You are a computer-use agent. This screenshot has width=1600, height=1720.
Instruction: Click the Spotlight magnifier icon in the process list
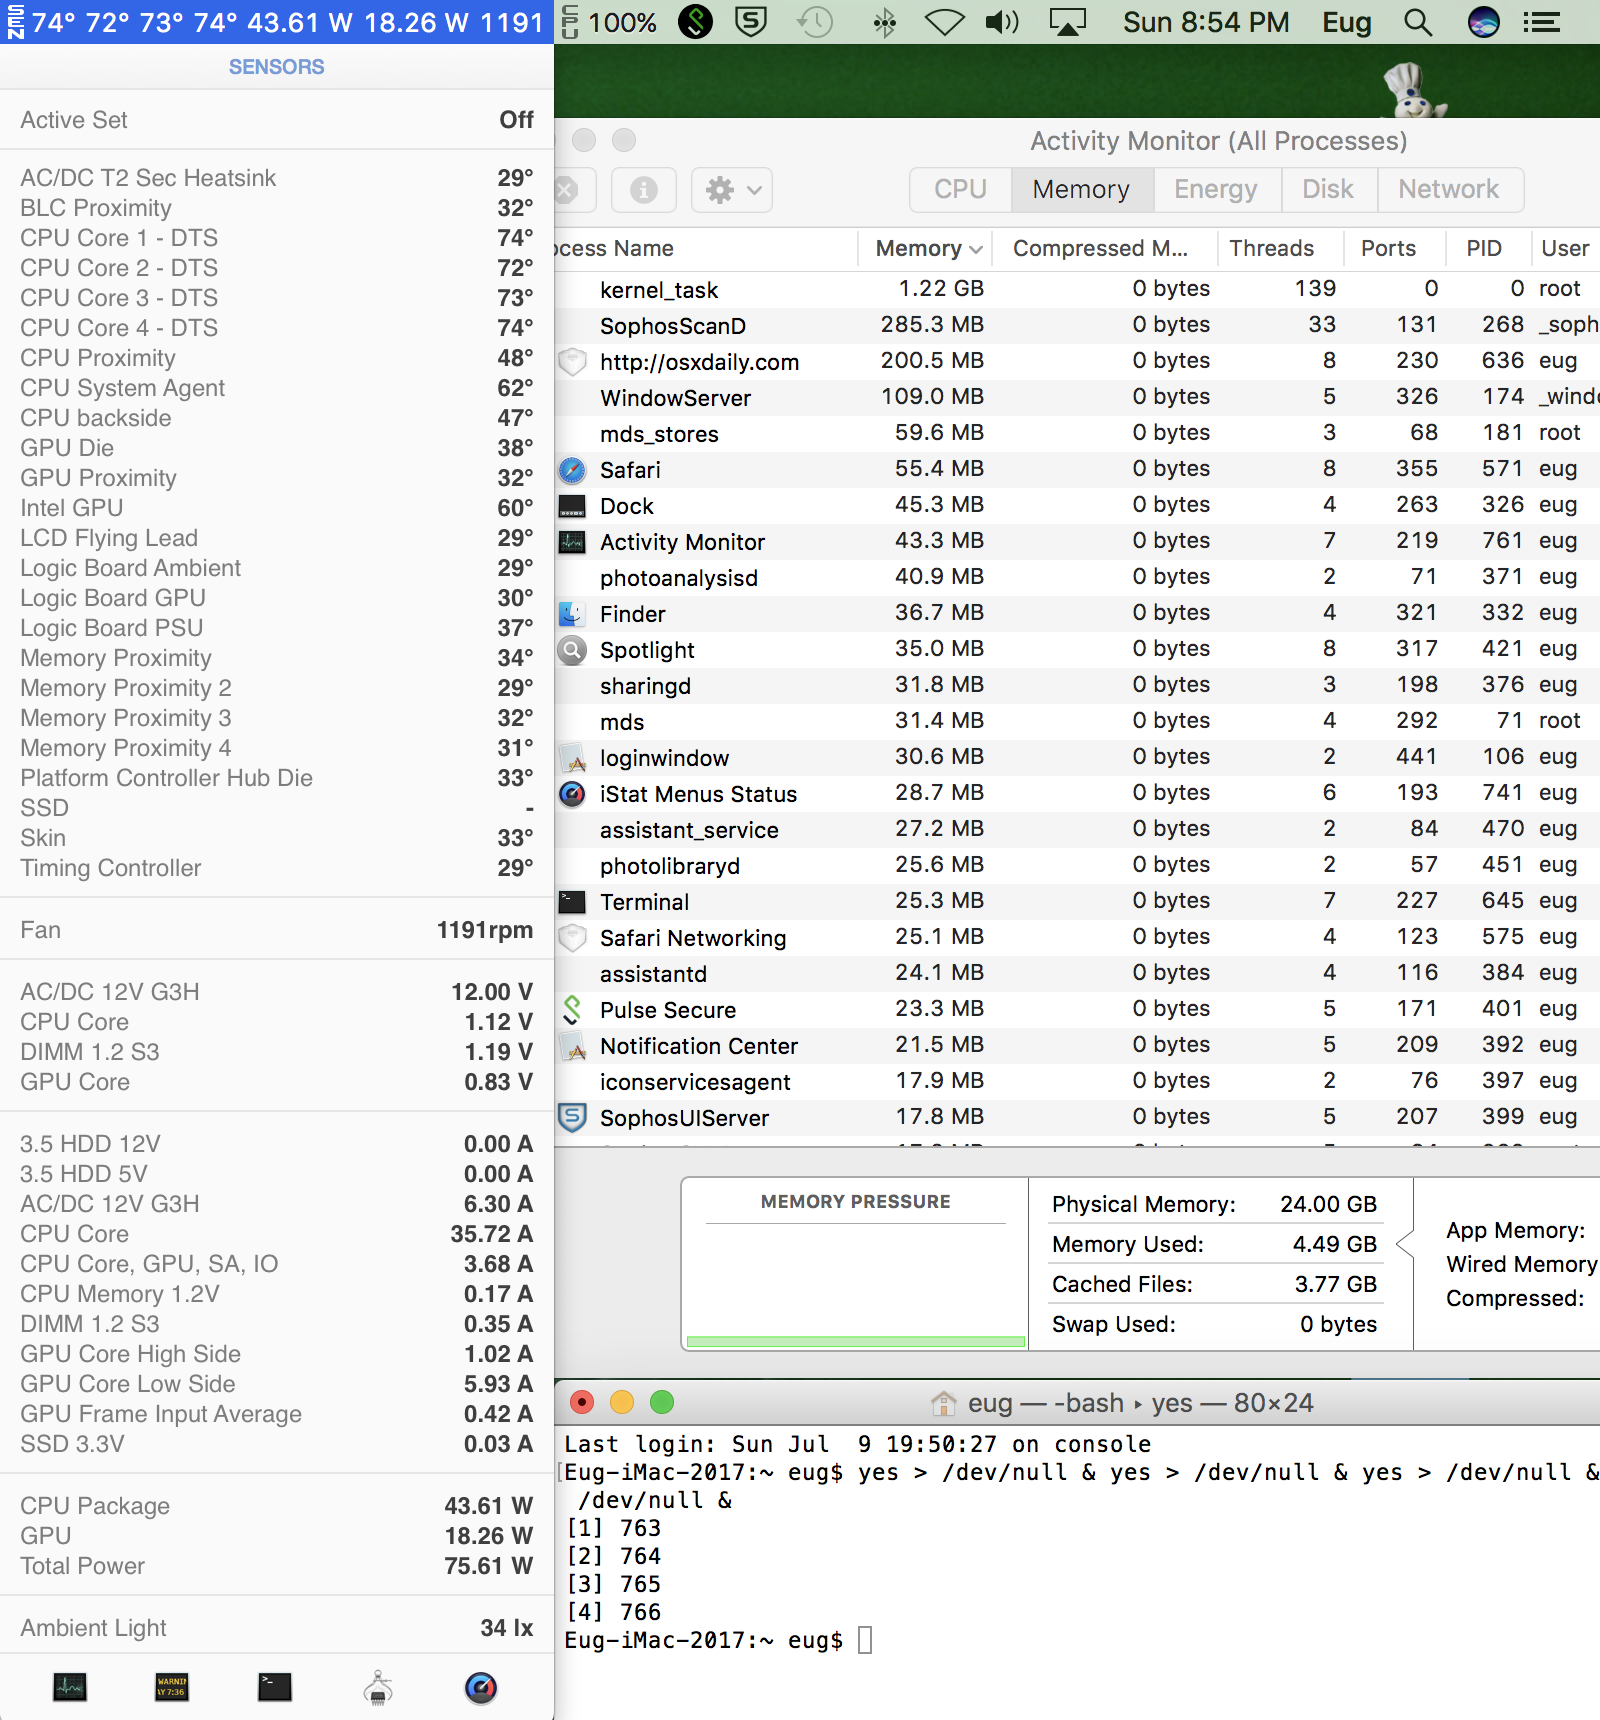coord(572,650)
